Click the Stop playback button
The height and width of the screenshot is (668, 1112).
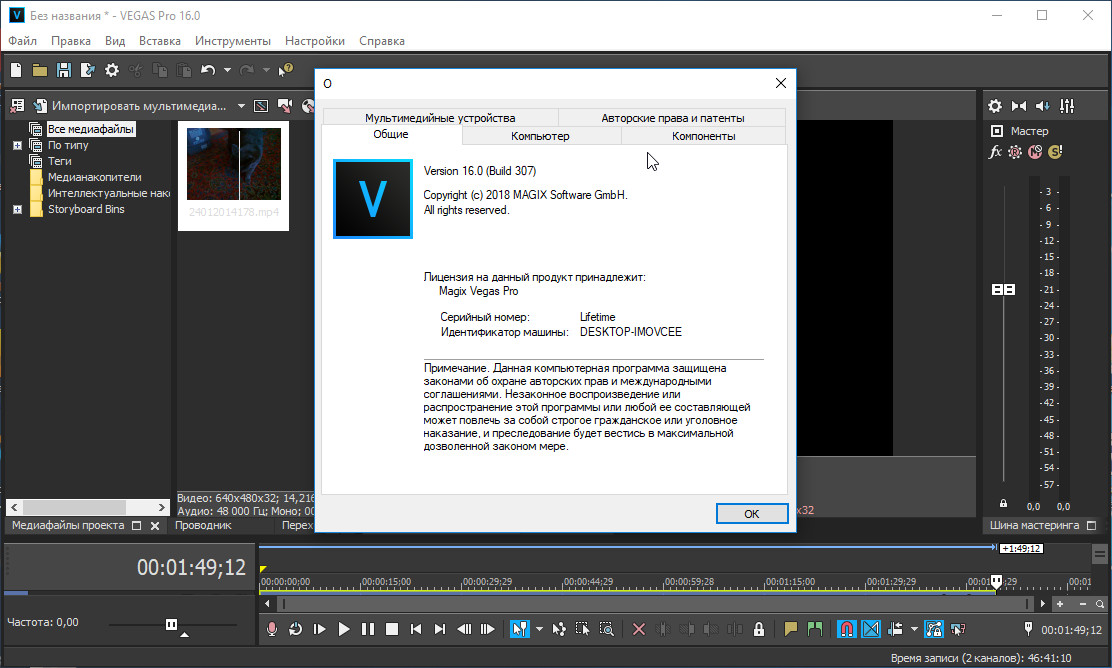click(x=392, y=629)
